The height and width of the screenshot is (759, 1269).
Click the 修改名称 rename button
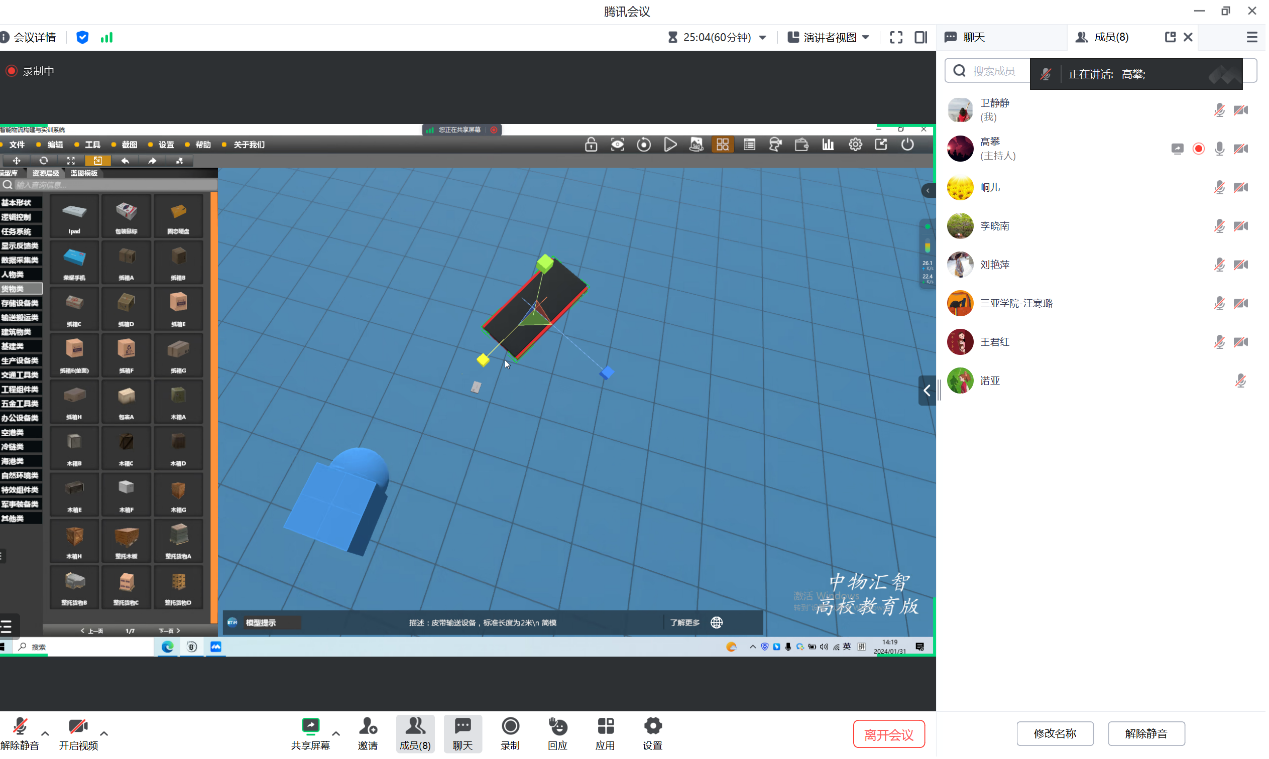[1054, 733]
